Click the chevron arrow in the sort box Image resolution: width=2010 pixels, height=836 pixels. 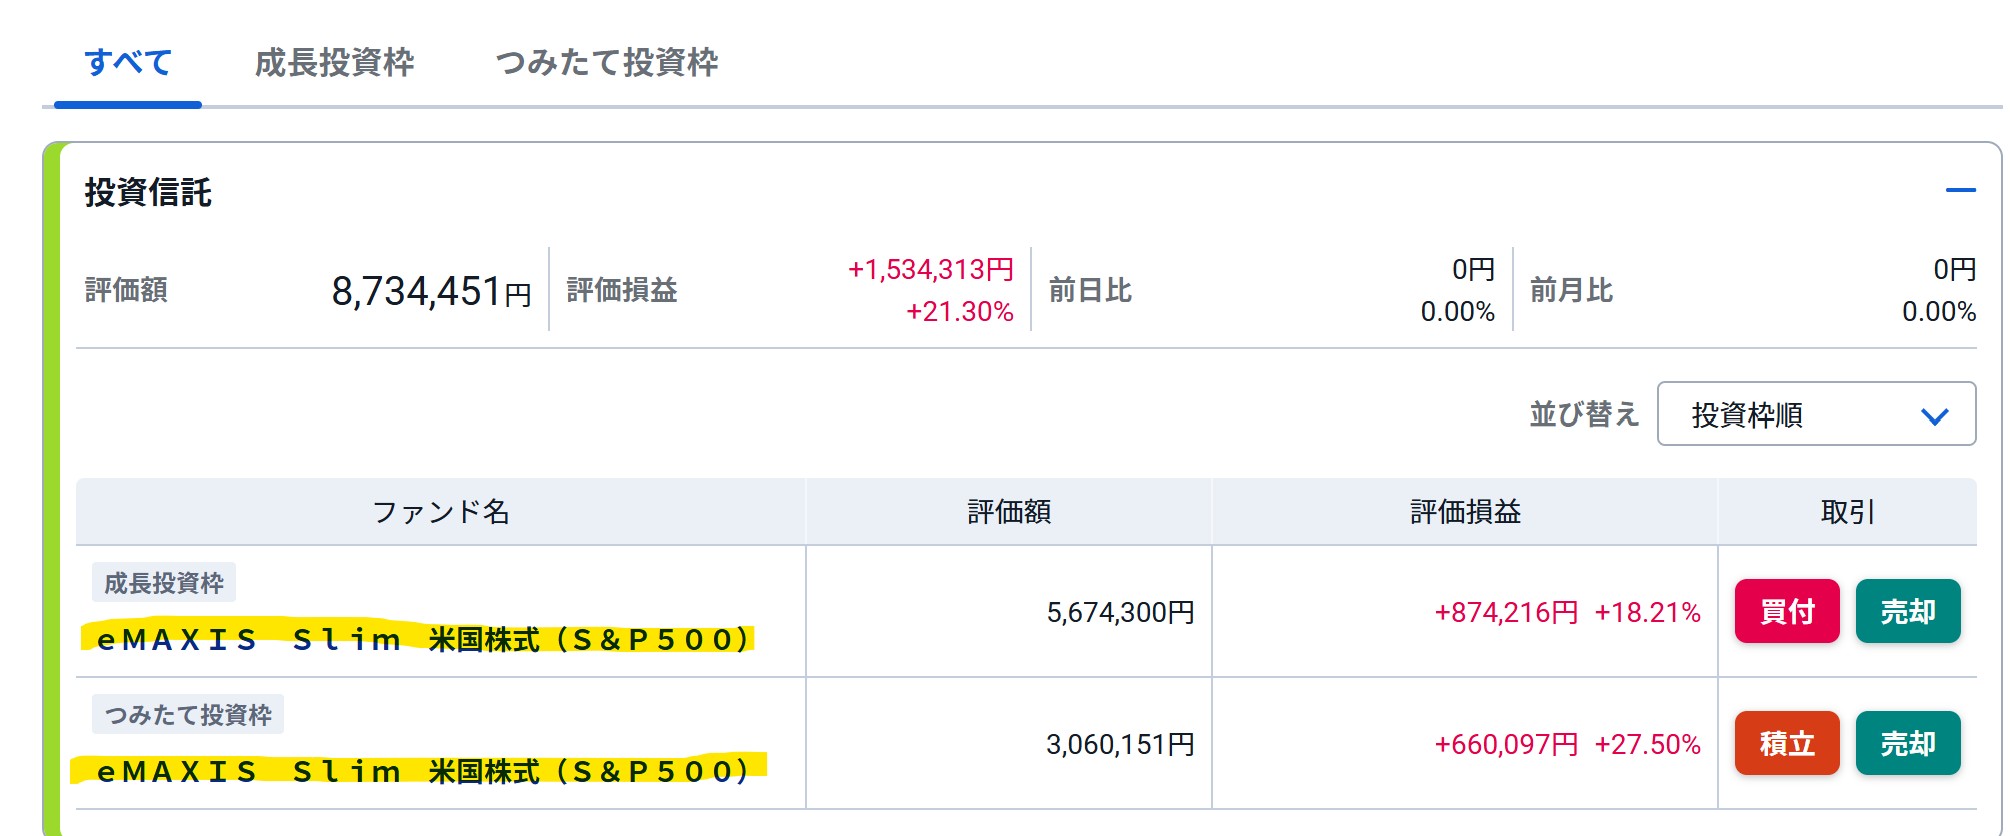(x=1935, y=416)
